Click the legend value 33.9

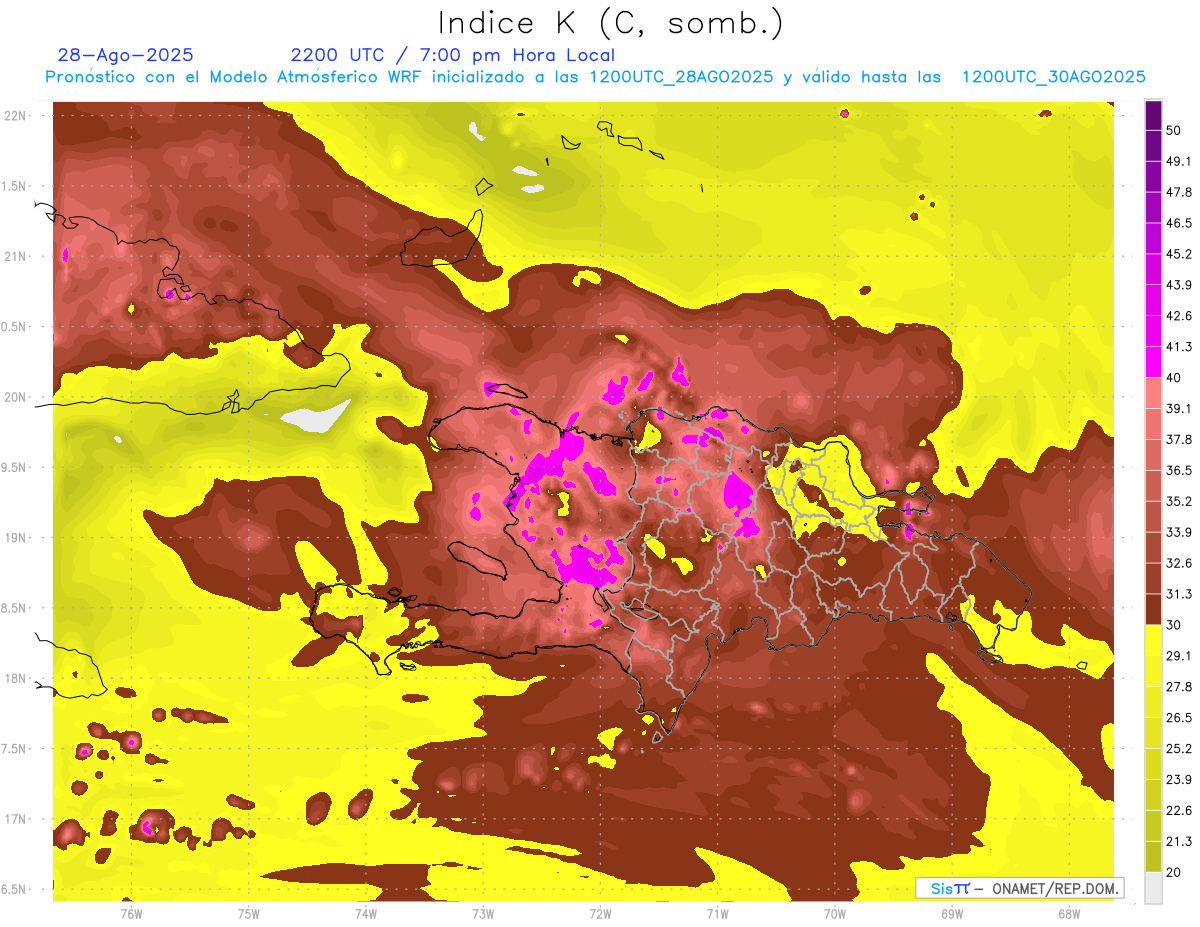tap(1179, 532)
